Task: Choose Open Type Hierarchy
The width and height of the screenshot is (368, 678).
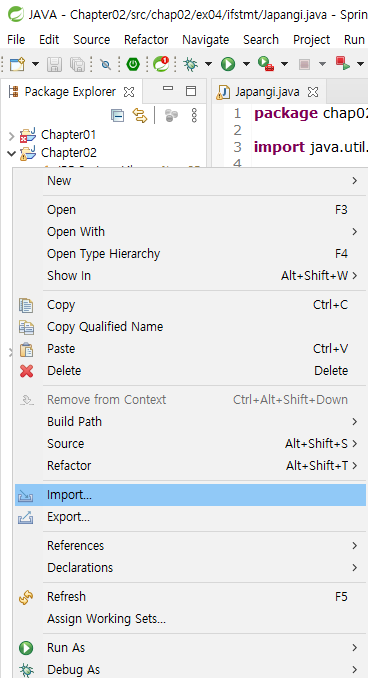Action: coord(190,254)
